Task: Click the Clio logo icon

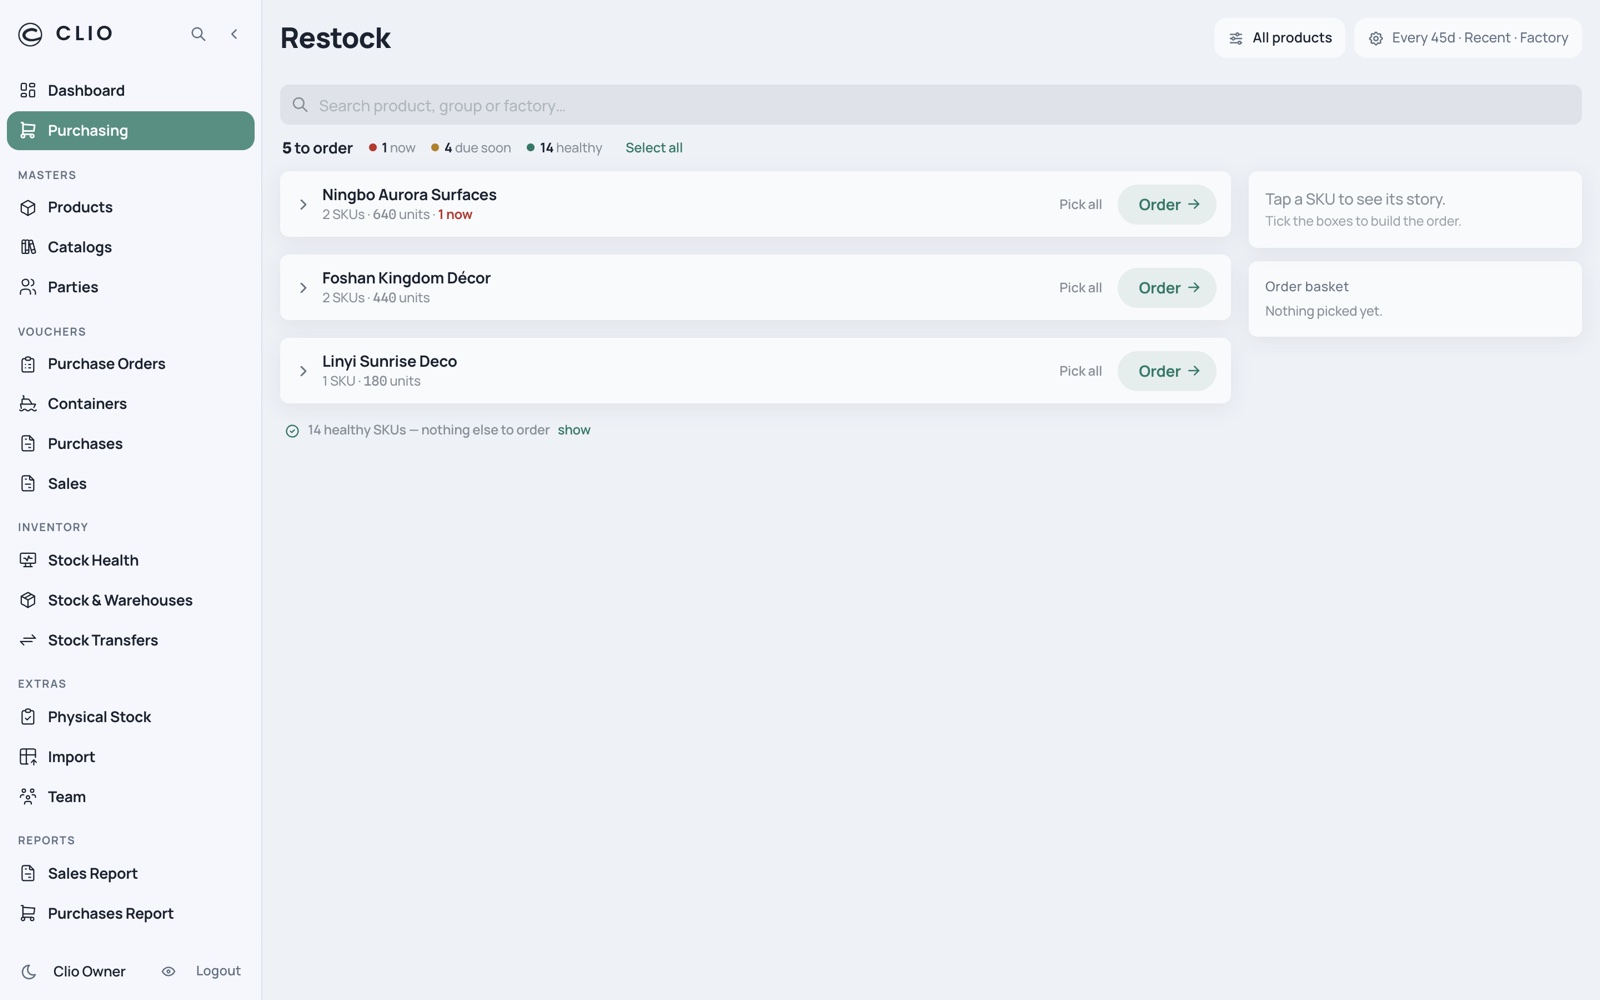Action: pyautogui.click(x=31, y=34)
